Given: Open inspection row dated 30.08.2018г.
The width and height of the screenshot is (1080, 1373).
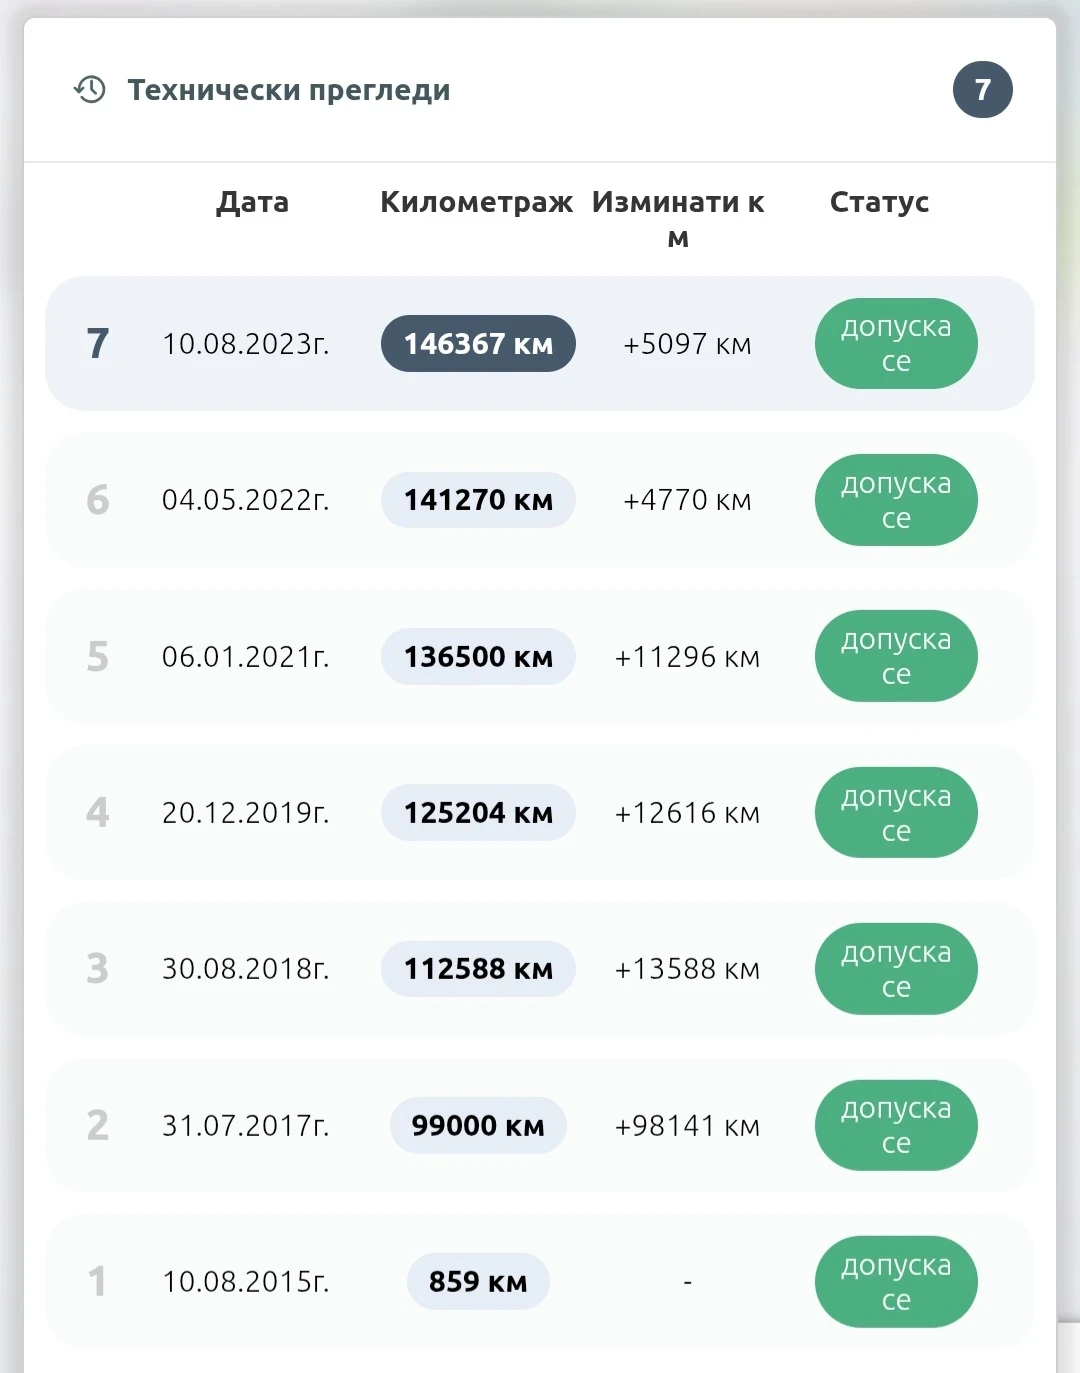Looking at the screenshot, I should (245, 969).
